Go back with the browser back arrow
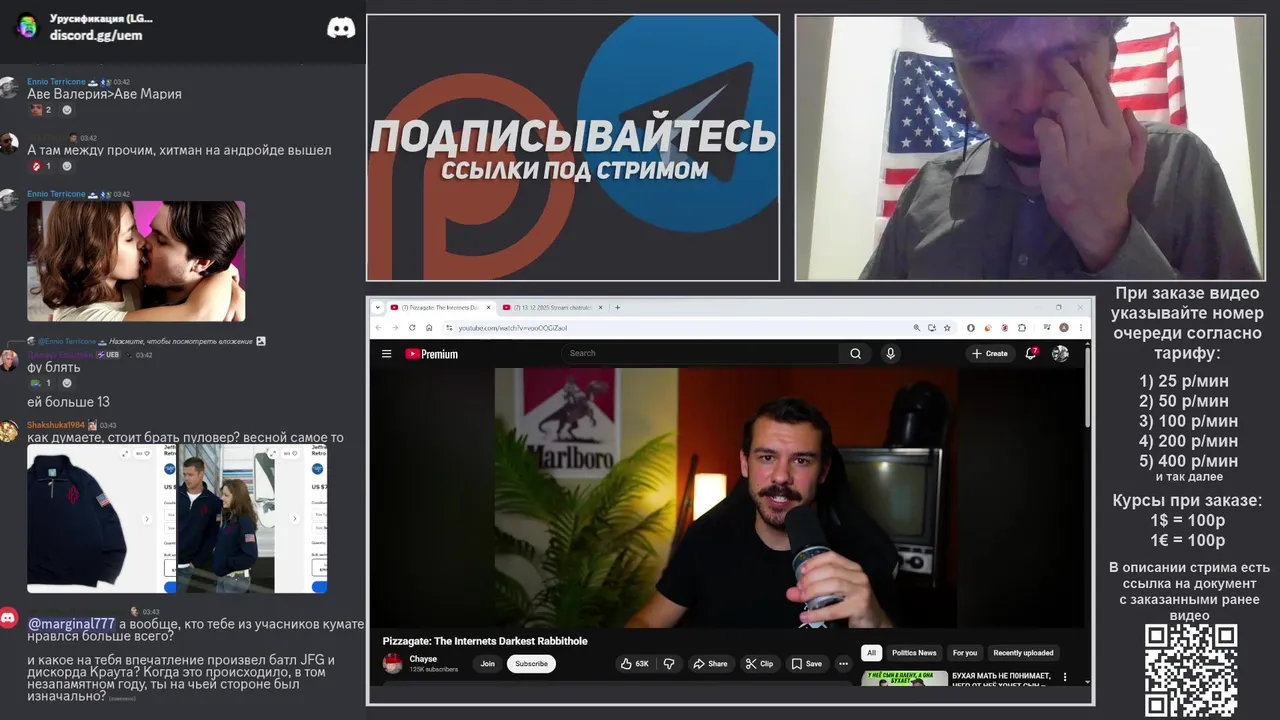 378,327
